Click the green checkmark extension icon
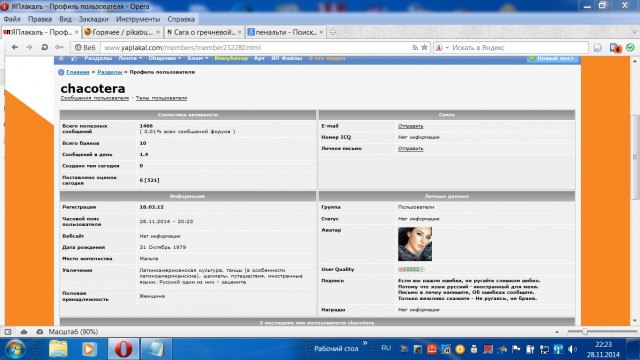Viewport: 640px width, 360px height. (x=630, y=47)
